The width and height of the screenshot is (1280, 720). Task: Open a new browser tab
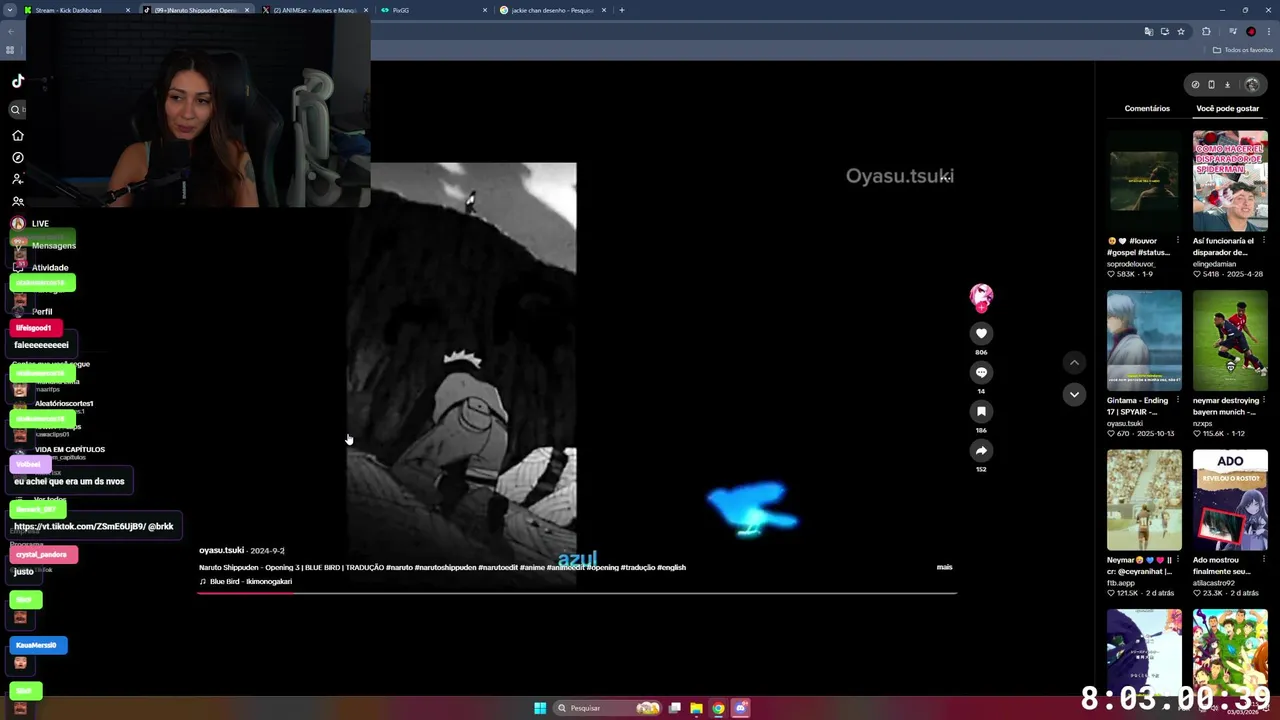[x=622, y=10]
